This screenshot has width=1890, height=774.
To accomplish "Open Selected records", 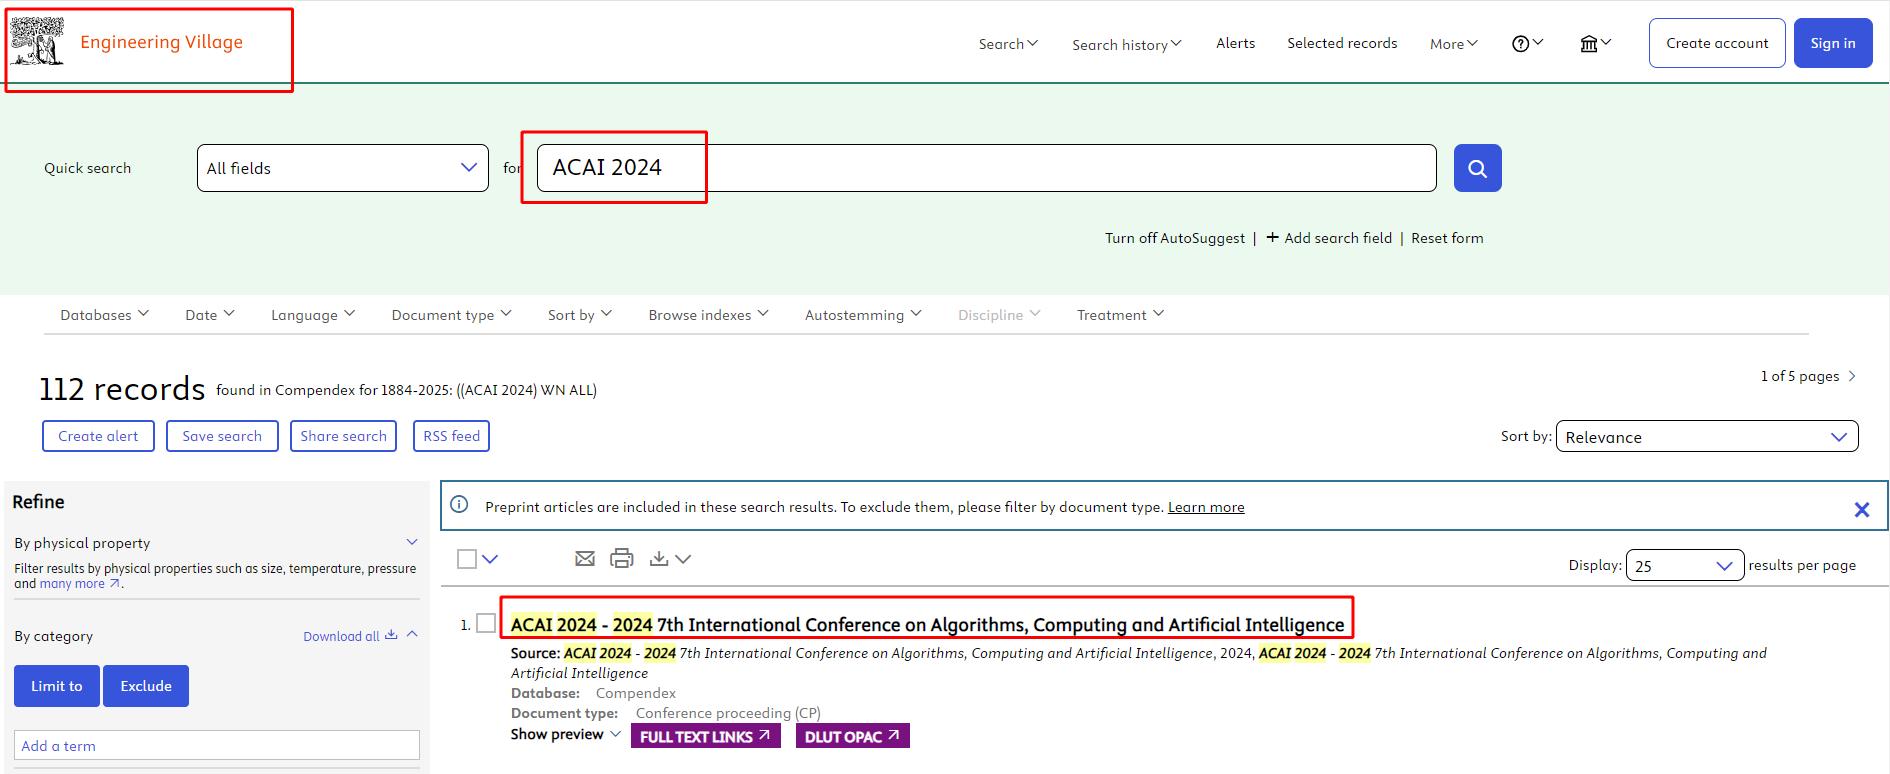I will point(1342,43).
